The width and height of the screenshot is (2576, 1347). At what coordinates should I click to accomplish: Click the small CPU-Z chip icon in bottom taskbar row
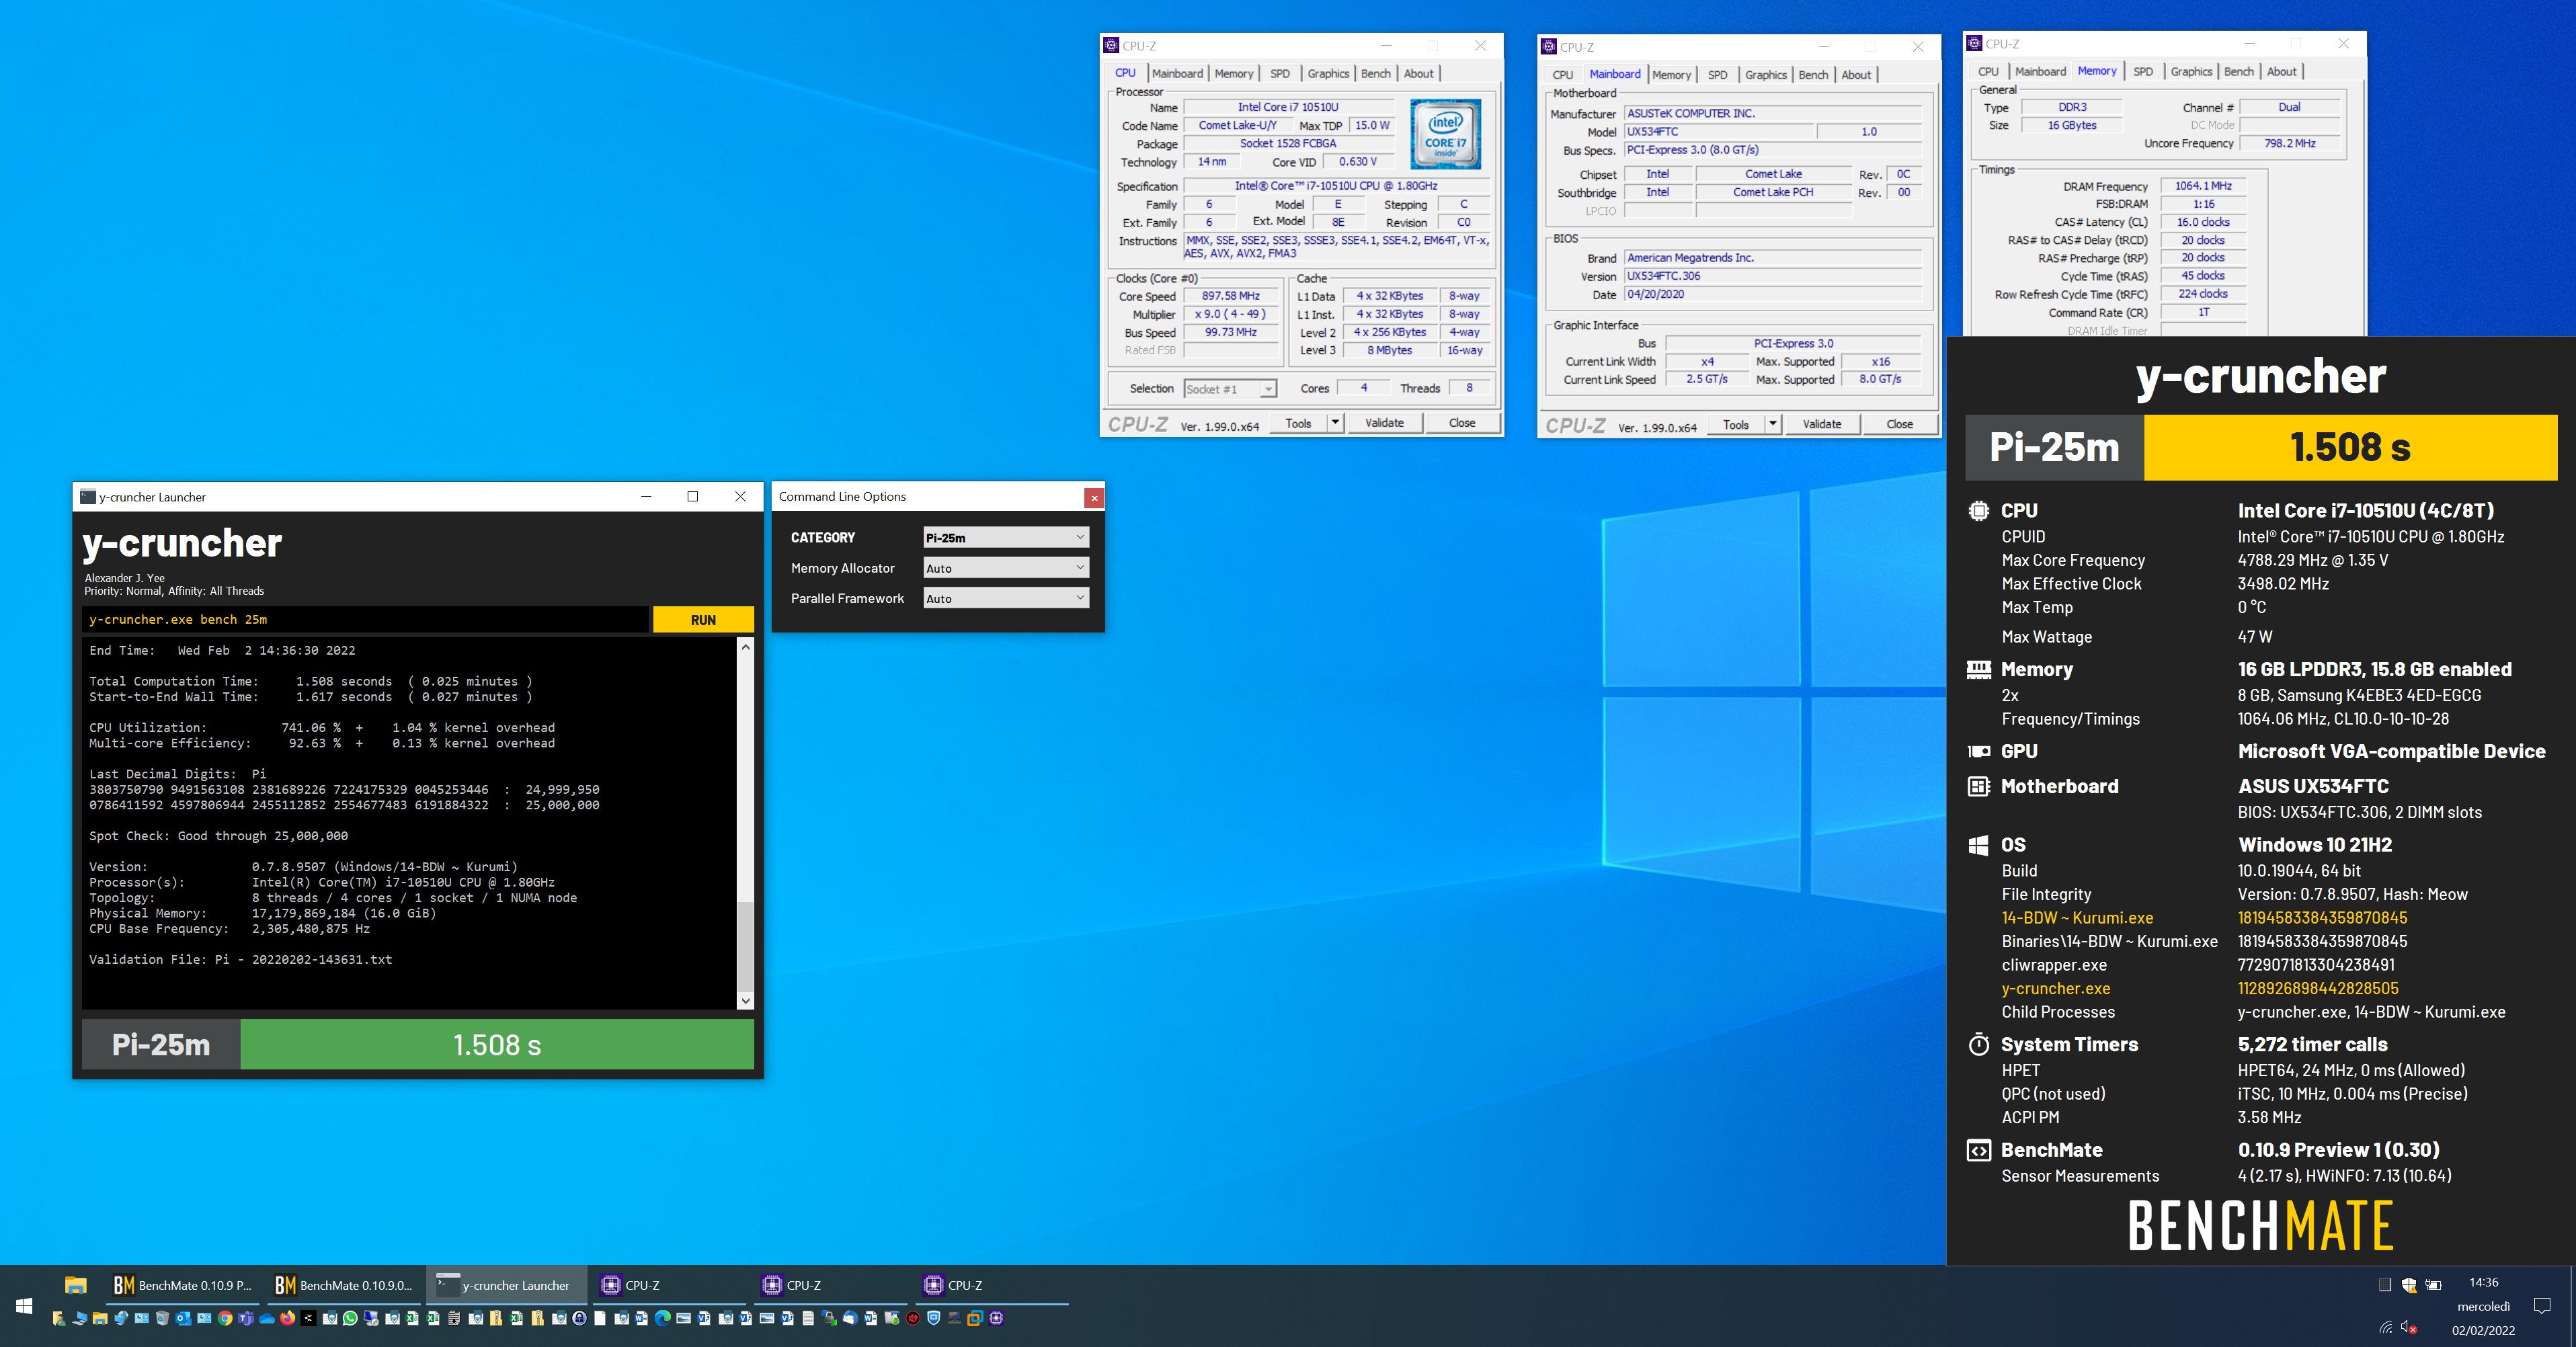tap(996, 1318)
